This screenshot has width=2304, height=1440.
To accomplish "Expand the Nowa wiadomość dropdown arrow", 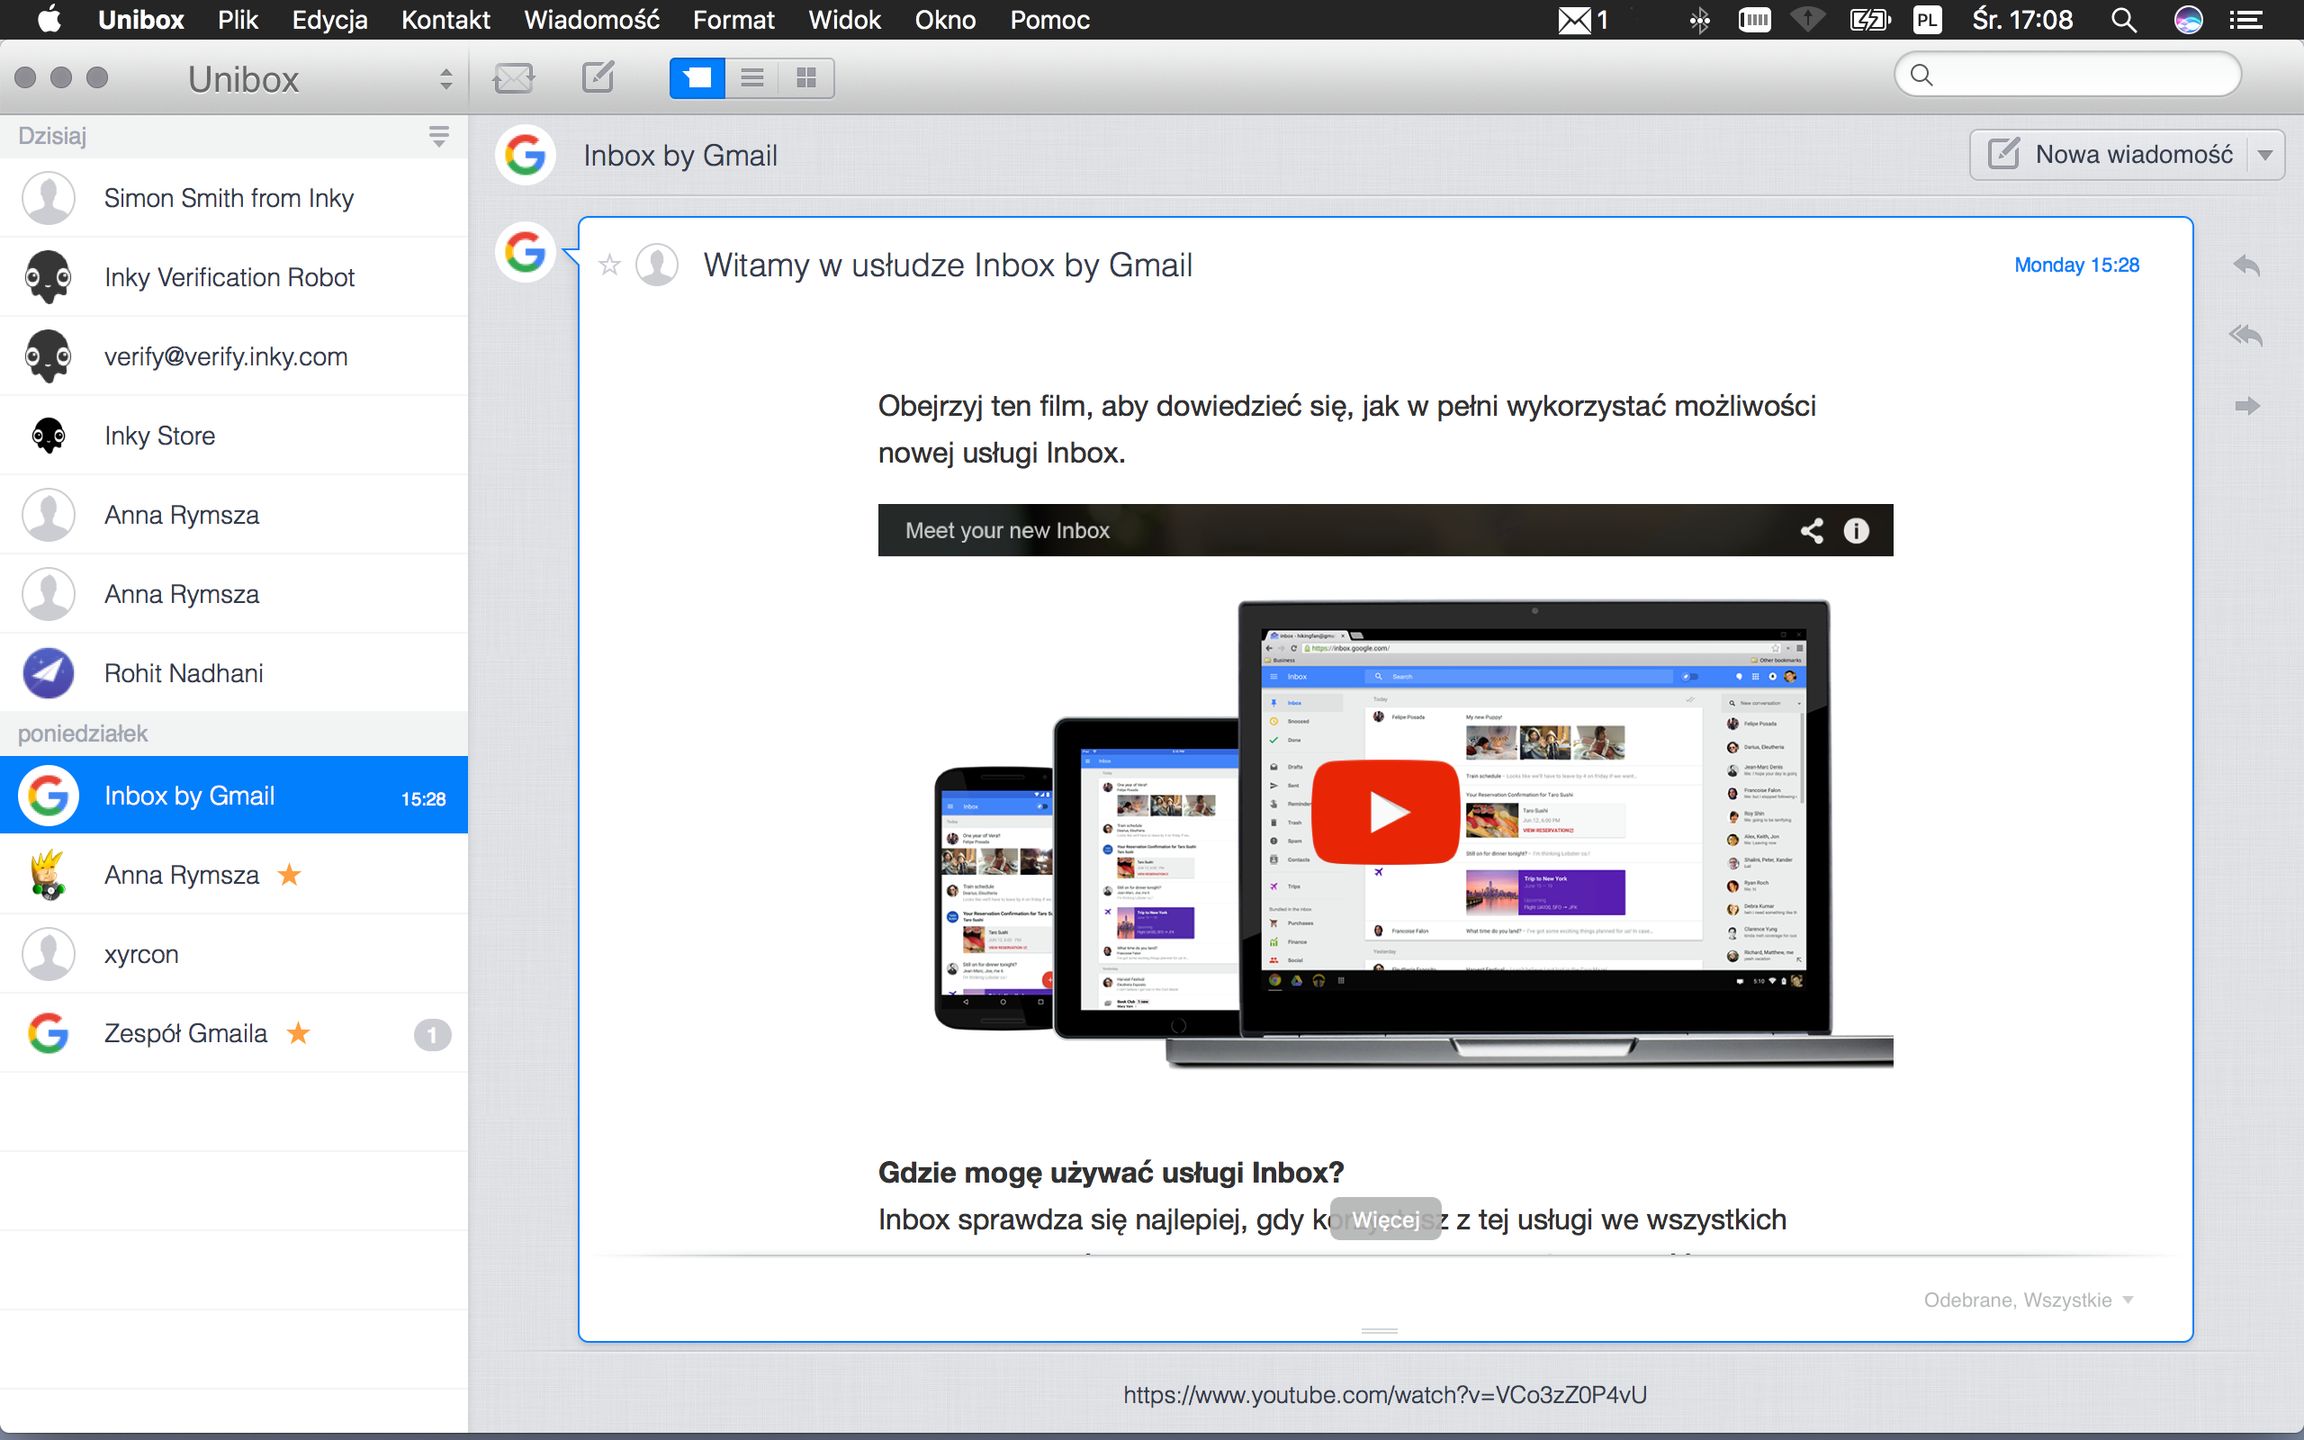I will 2265,155.
